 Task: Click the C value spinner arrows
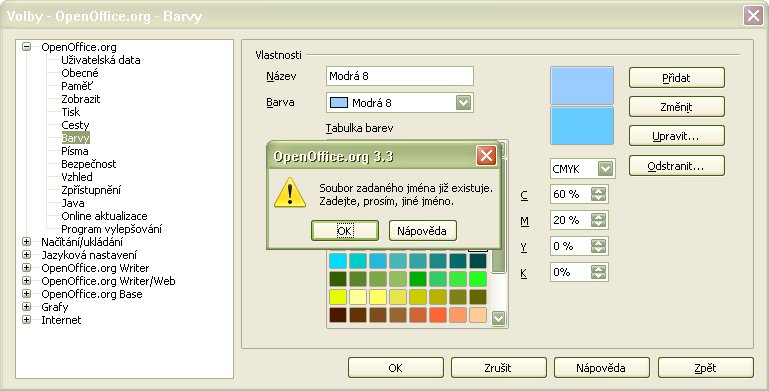tap(598, 194)
